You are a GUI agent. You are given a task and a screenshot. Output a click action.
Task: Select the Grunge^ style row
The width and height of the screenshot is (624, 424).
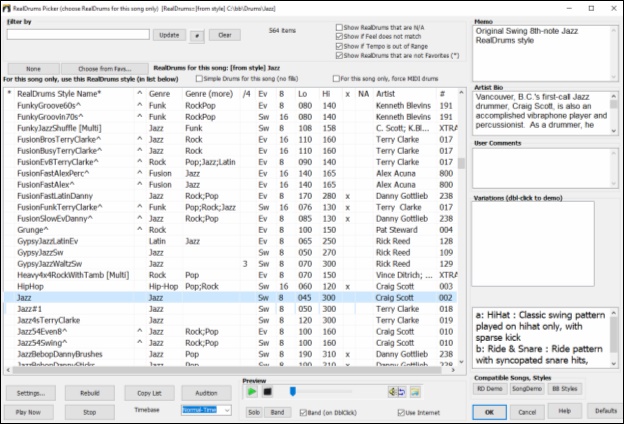[230, 230]
